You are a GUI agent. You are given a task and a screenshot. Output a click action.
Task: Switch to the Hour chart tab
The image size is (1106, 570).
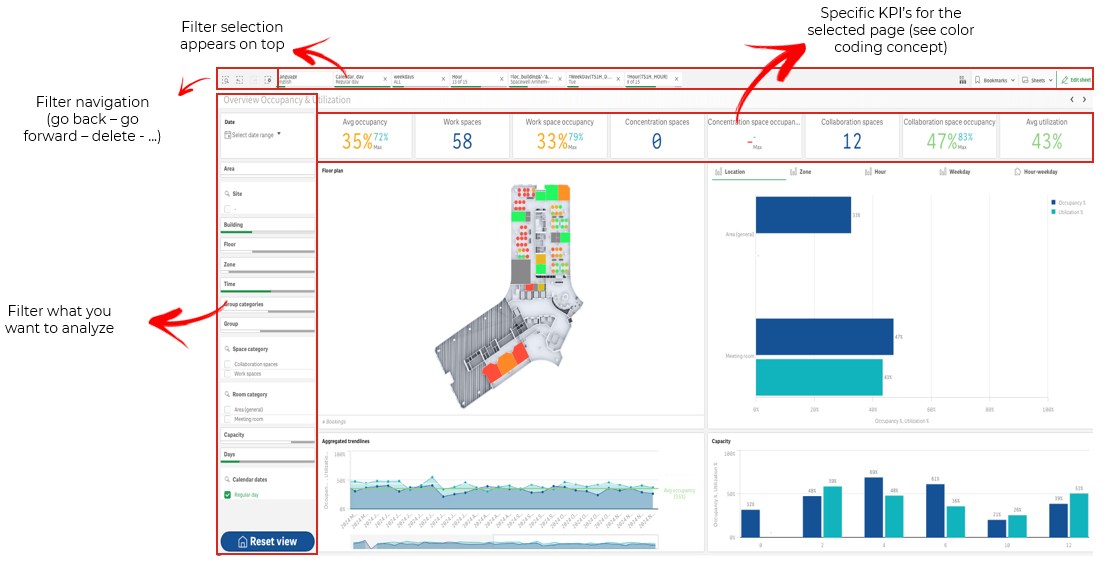tap(875, 171)
